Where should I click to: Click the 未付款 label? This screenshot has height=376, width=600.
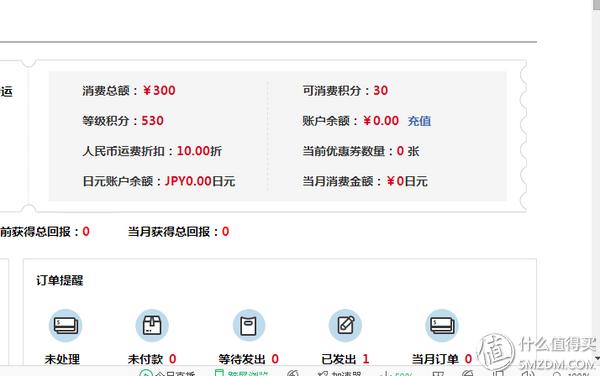point(145,359)
